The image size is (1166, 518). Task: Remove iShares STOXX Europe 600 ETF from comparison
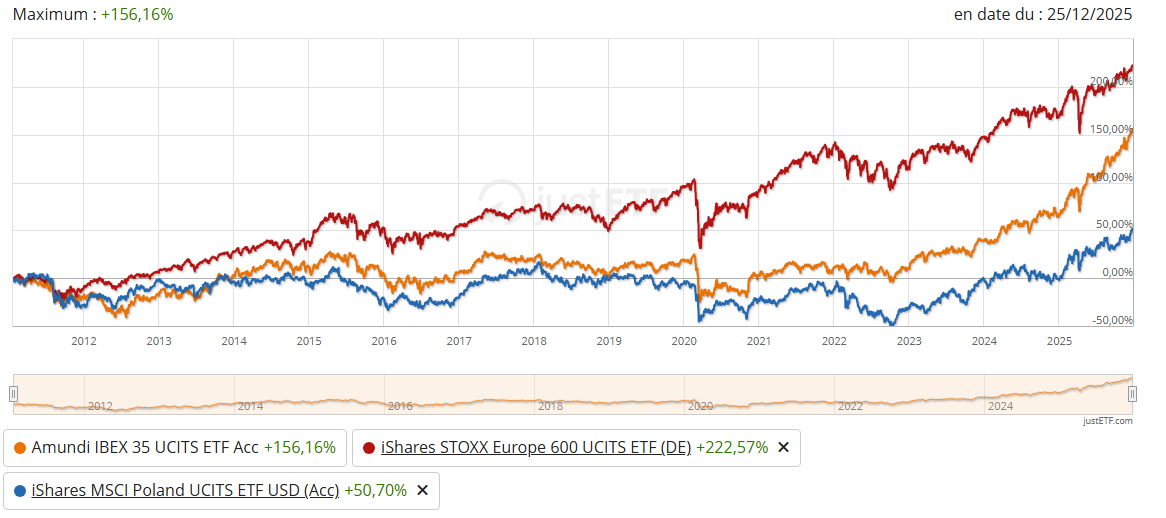(783, 448)
